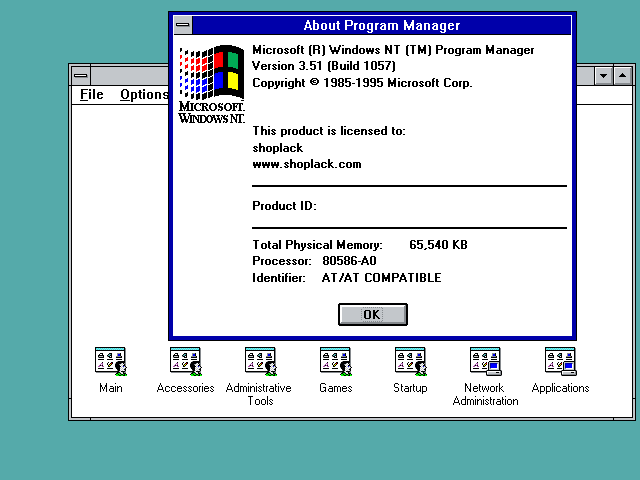Click the 80586-A0 processor value
Screen dimensions: 640x480
coord(349,261)
